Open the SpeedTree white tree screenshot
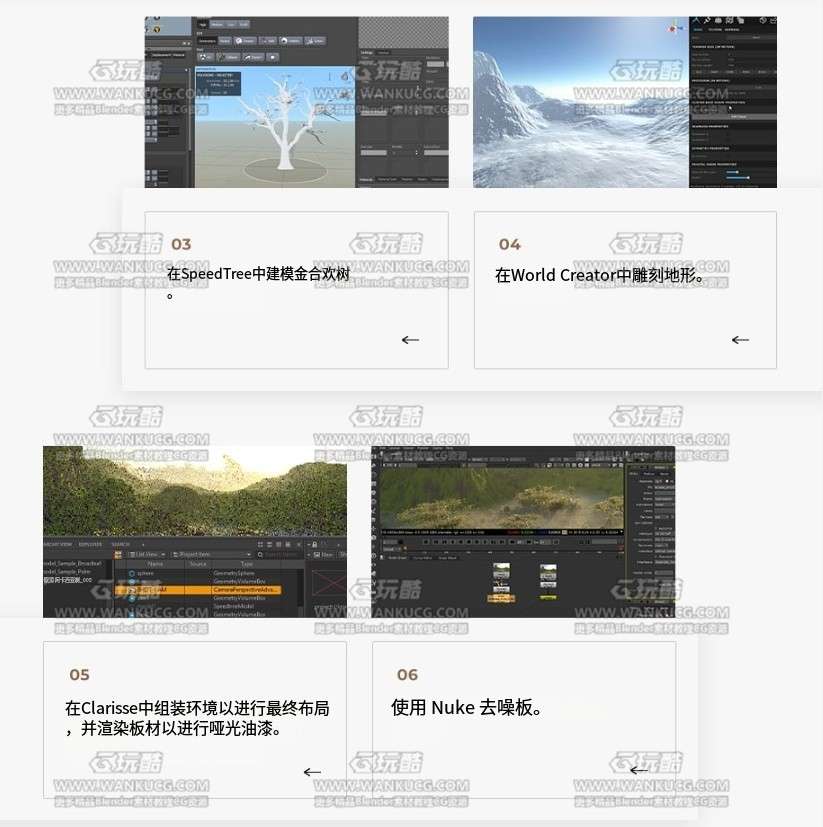 [x=296, y=102]
